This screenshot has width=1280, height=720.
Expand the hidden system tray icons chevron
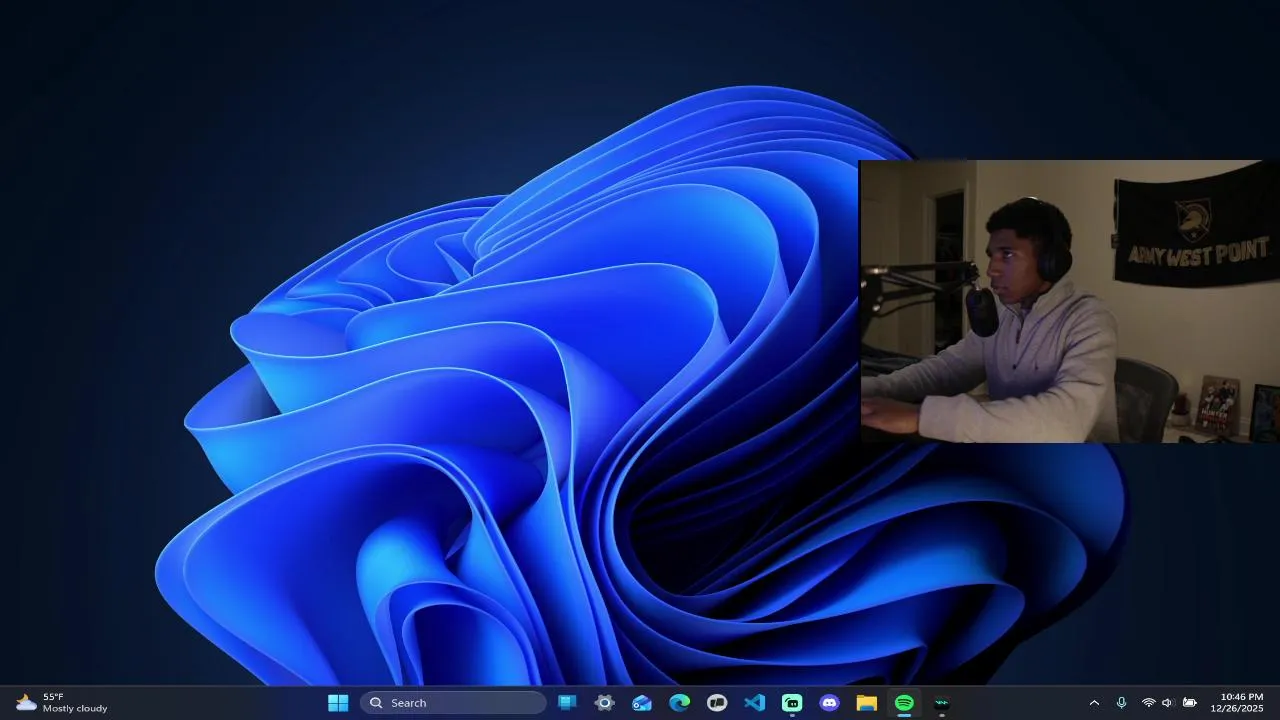(1094, 703)
